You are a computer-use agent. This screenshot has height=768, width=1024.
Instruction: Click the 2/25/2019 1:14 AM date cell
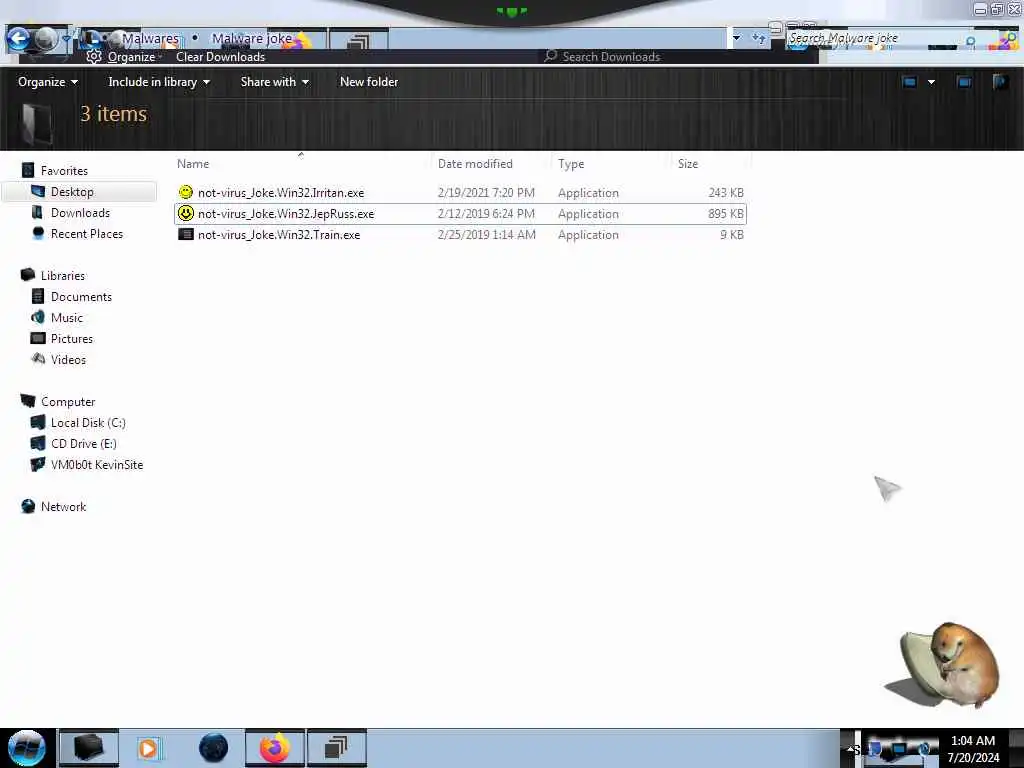point(487,234)
